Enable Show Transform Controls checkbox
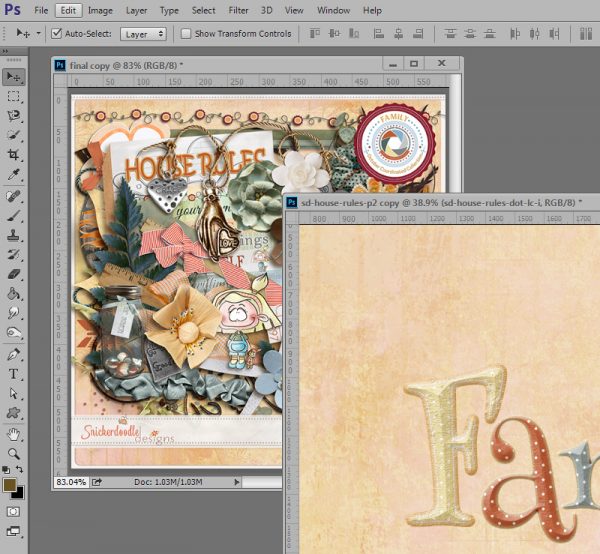 [186, 34]
